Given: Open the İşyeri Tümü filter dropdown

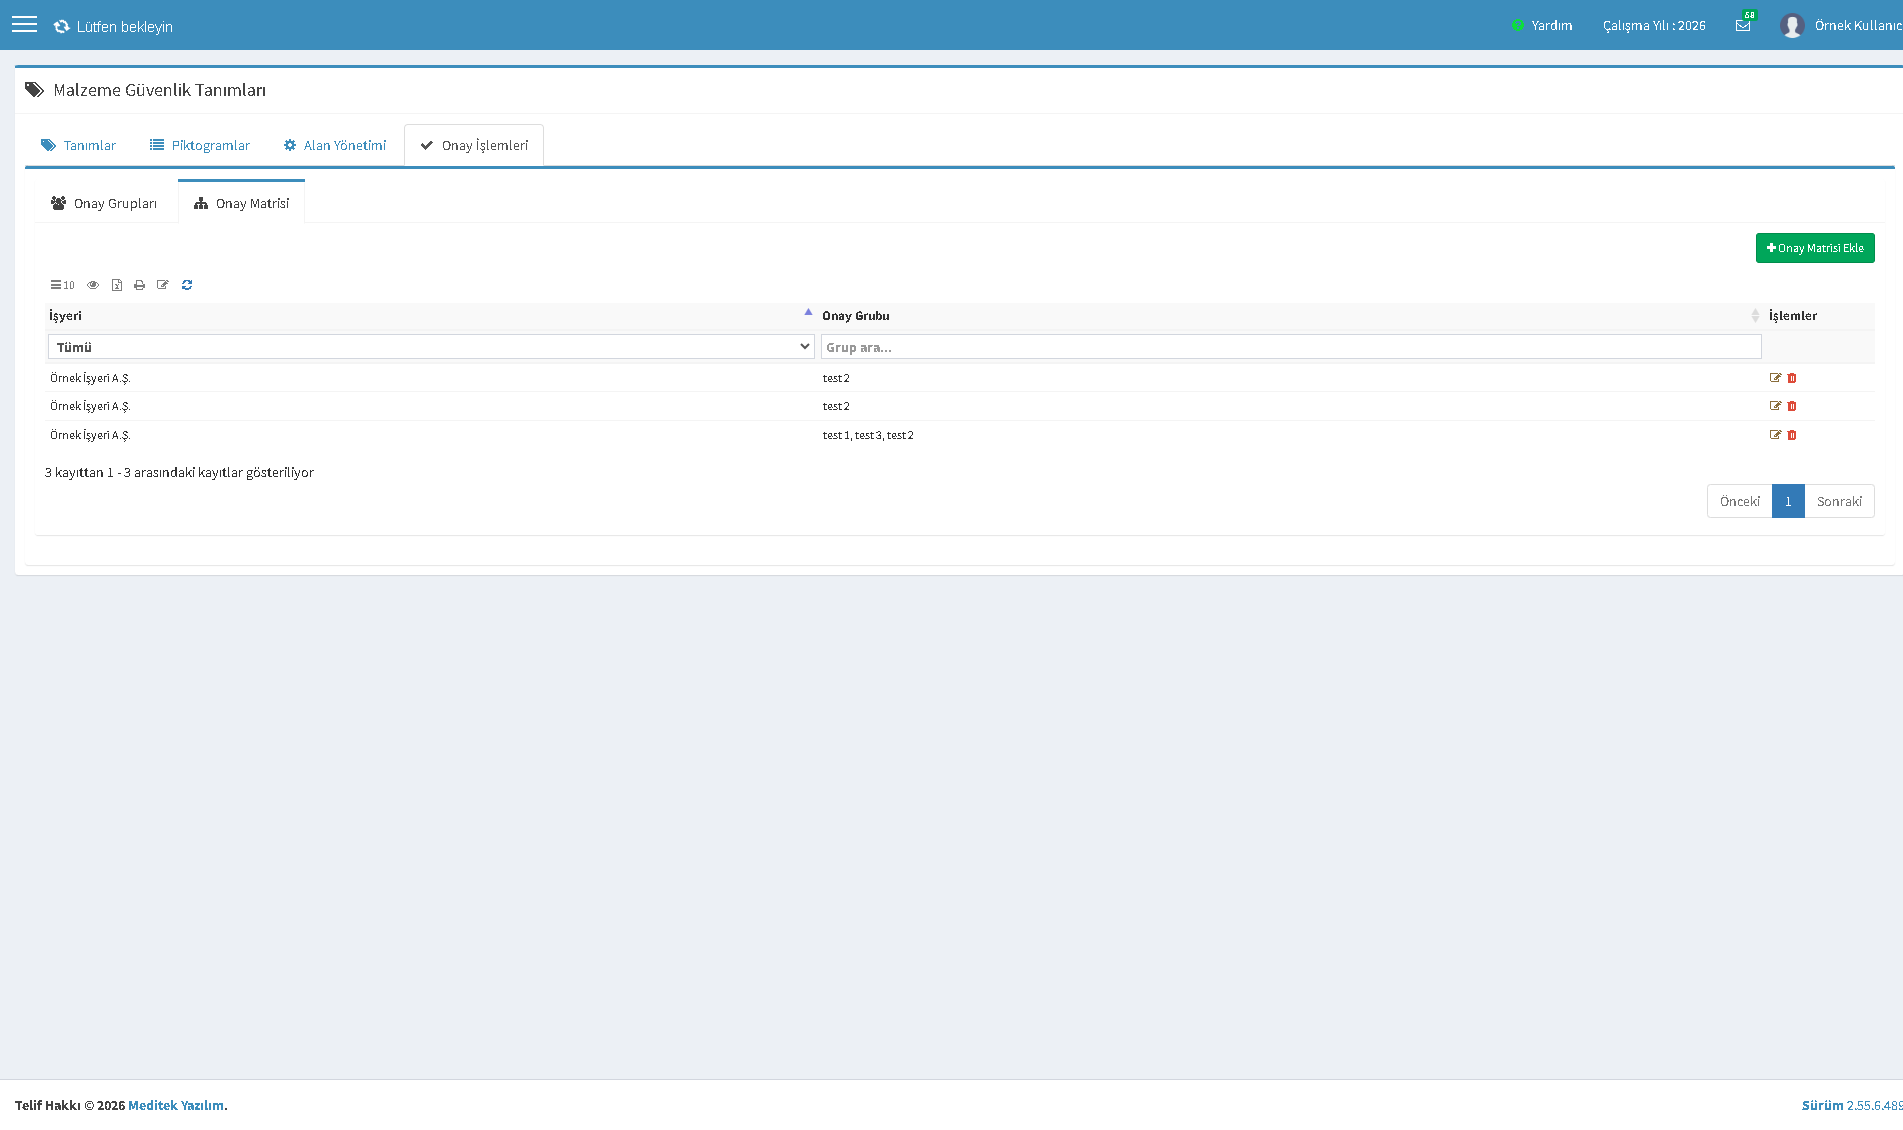Looking at the screenshot, I should pos(431,347).
